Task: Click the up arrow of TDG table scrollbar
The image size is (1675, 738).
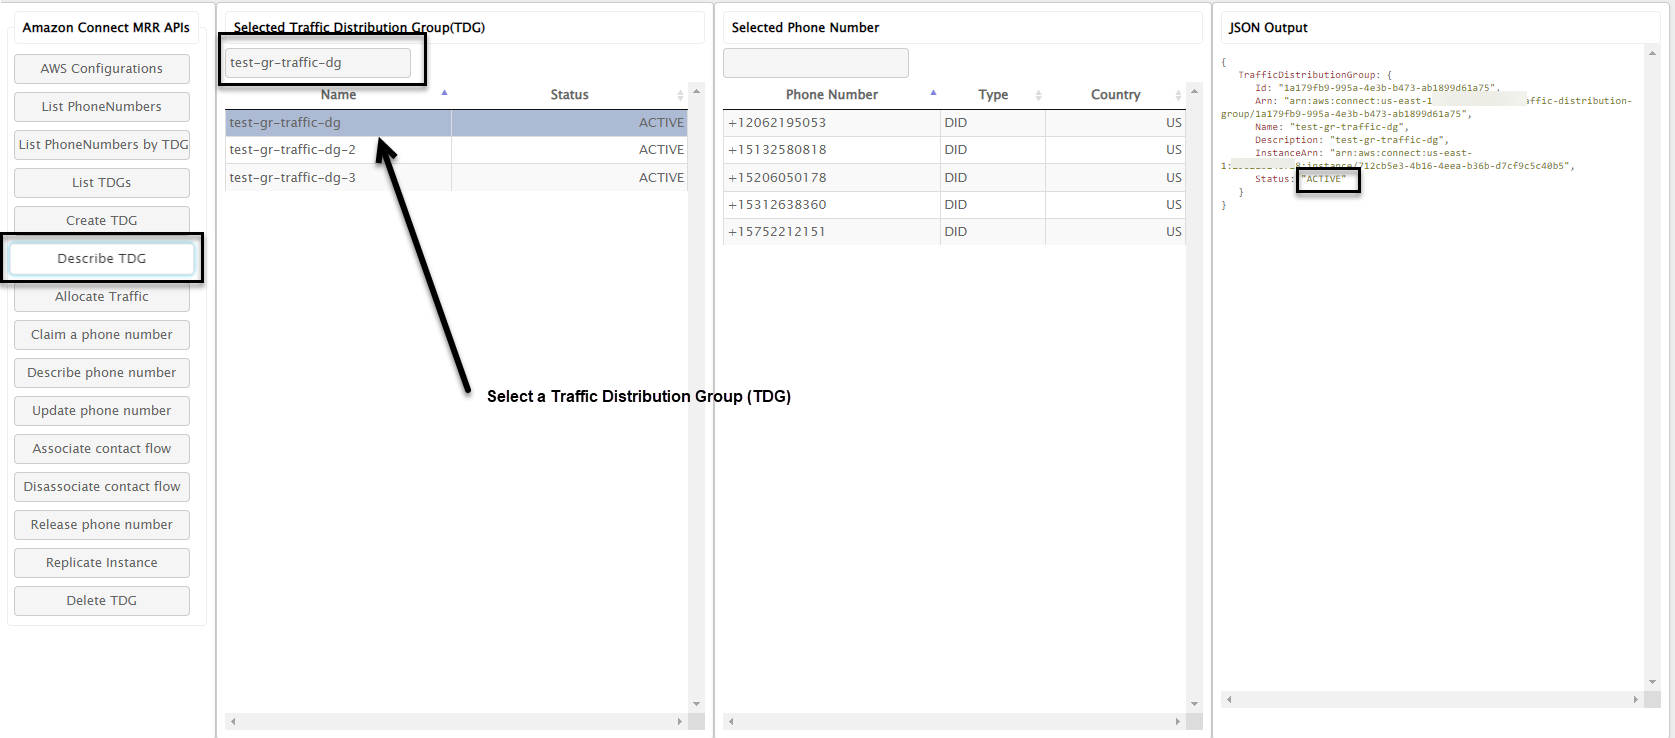Action: (x=696, y=91)
